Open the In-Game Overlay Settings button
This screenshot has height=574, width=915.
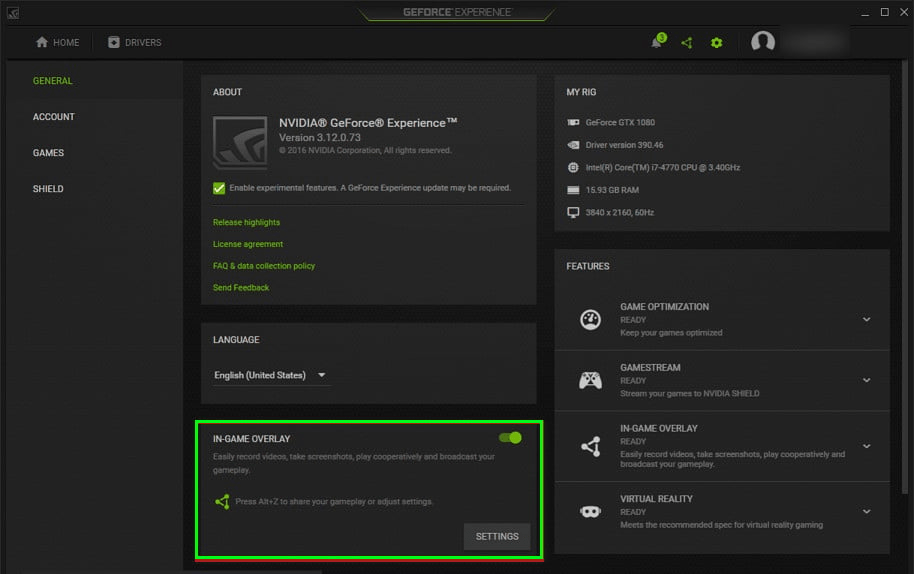pyautogui.click(x=497, y=536)
